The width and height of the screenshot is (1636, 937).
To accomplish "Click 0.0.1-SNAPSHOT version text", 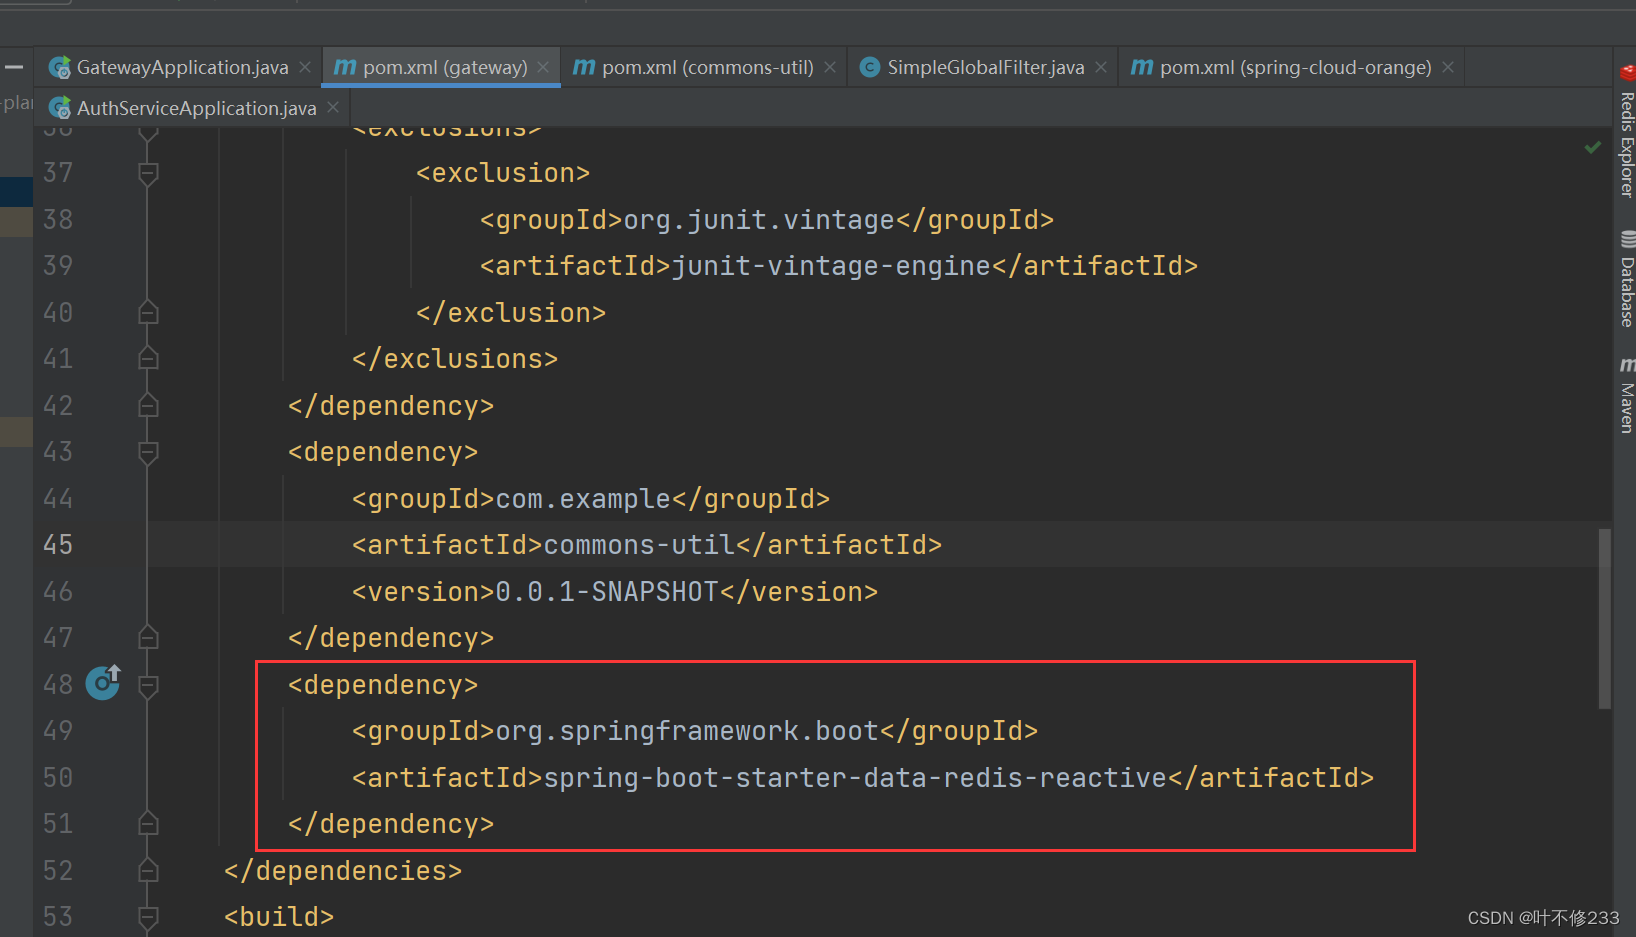I will tap(607, 592).
